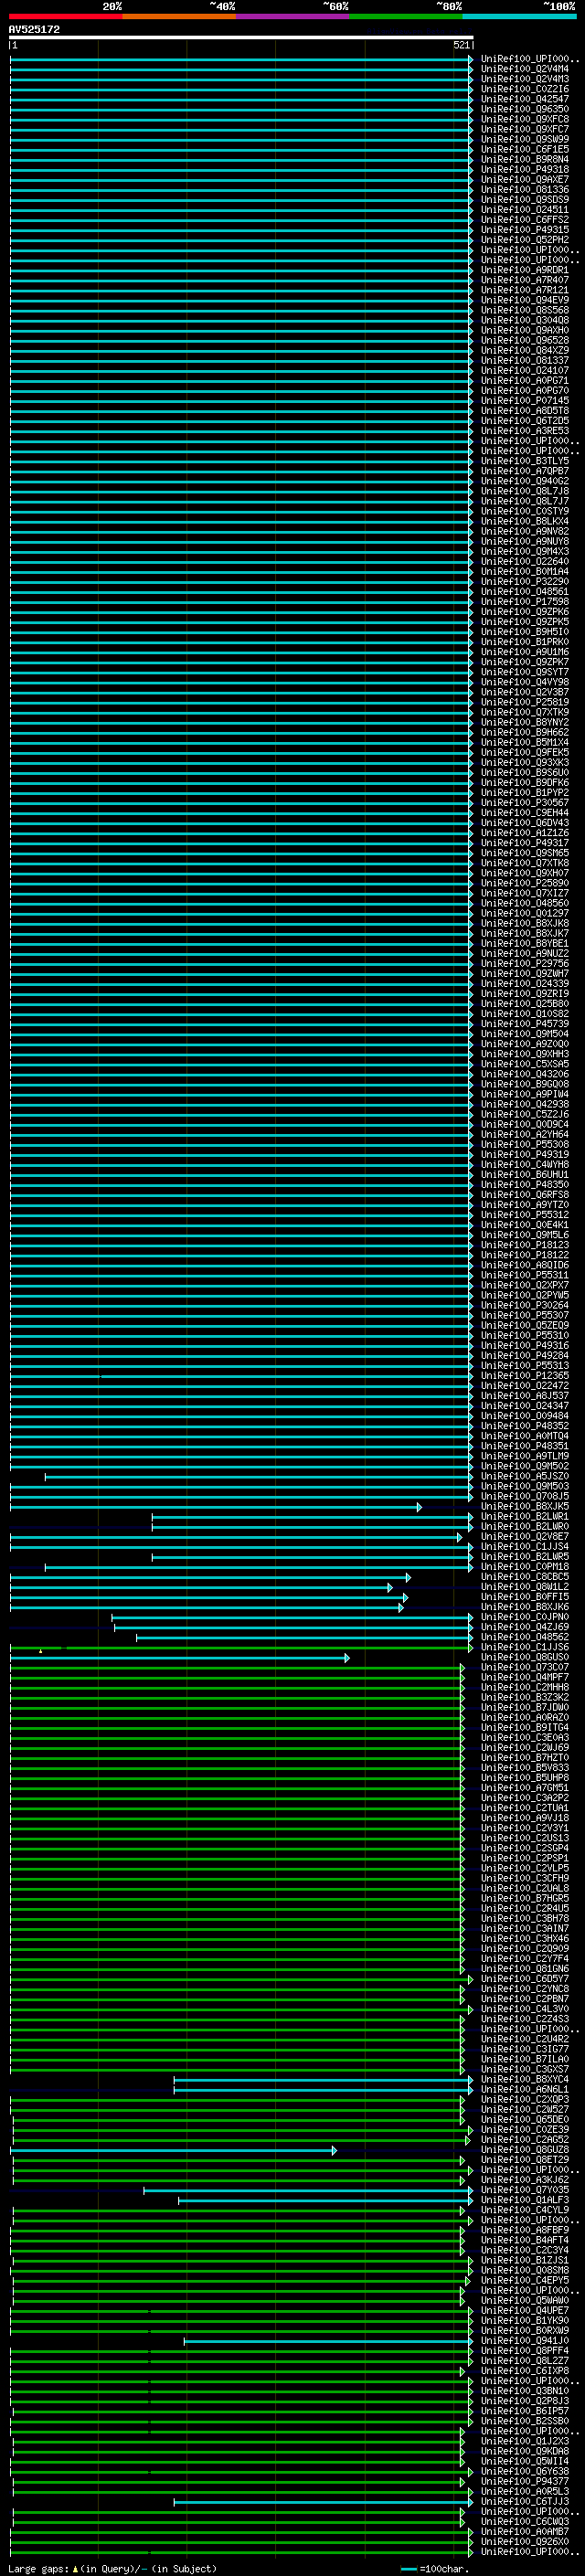Screen dimensions: 585x2576
Task: Open hit UniRef100_Q2V4M4
Action: pyautogui.click(x=524, y=69)
